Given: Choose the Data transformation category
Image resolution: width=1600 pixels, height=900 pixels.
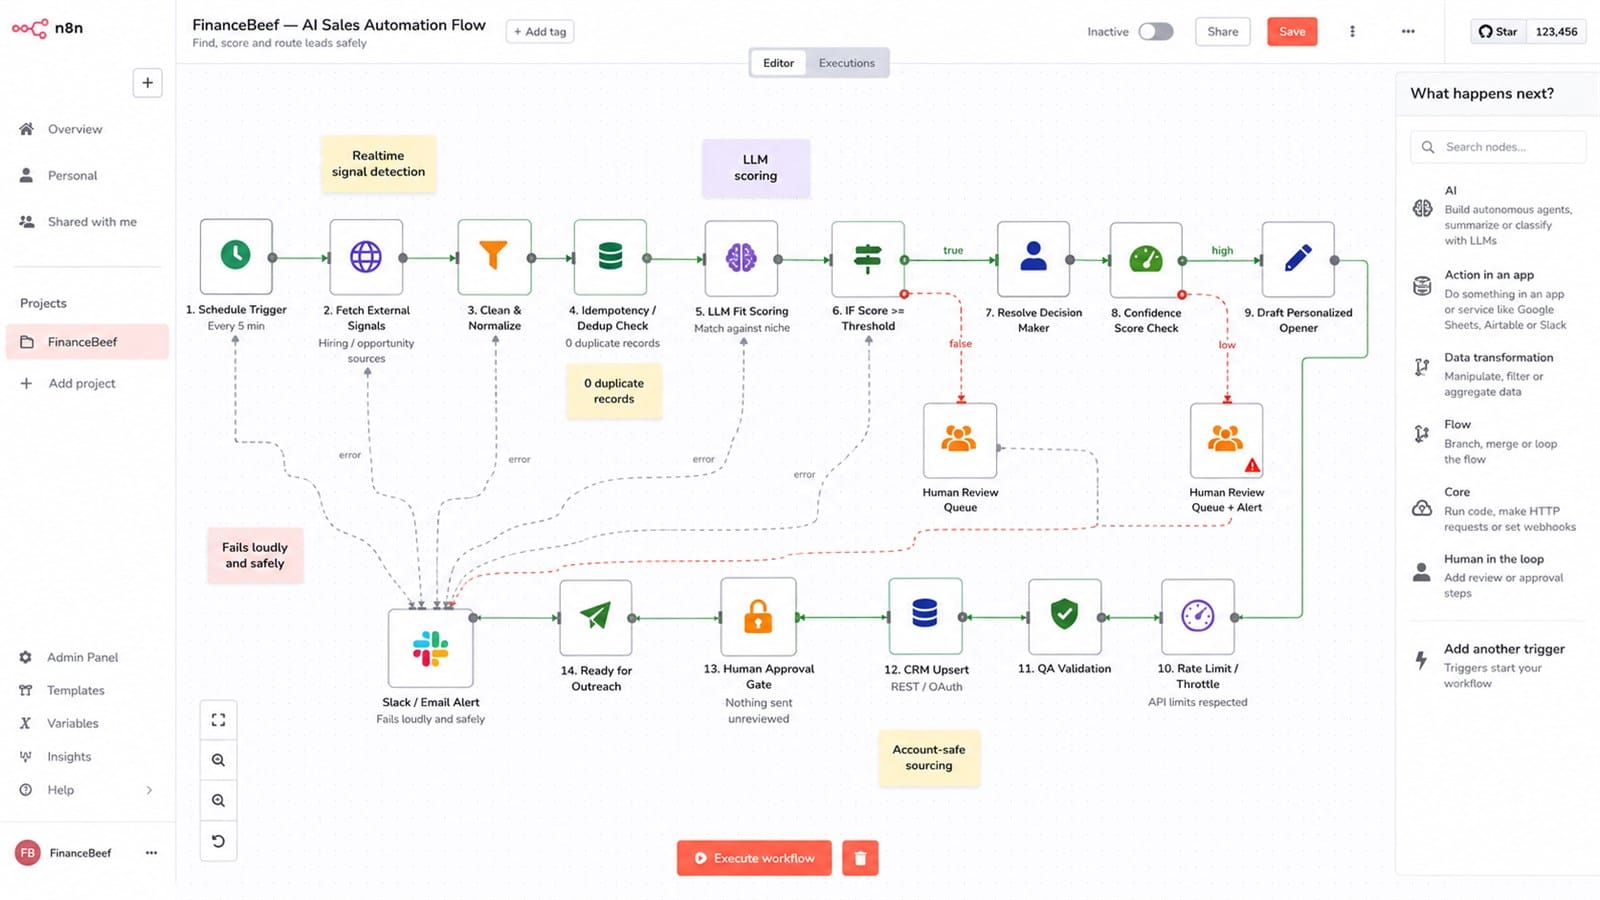Looking at the screenshot, I should 1498,374.
